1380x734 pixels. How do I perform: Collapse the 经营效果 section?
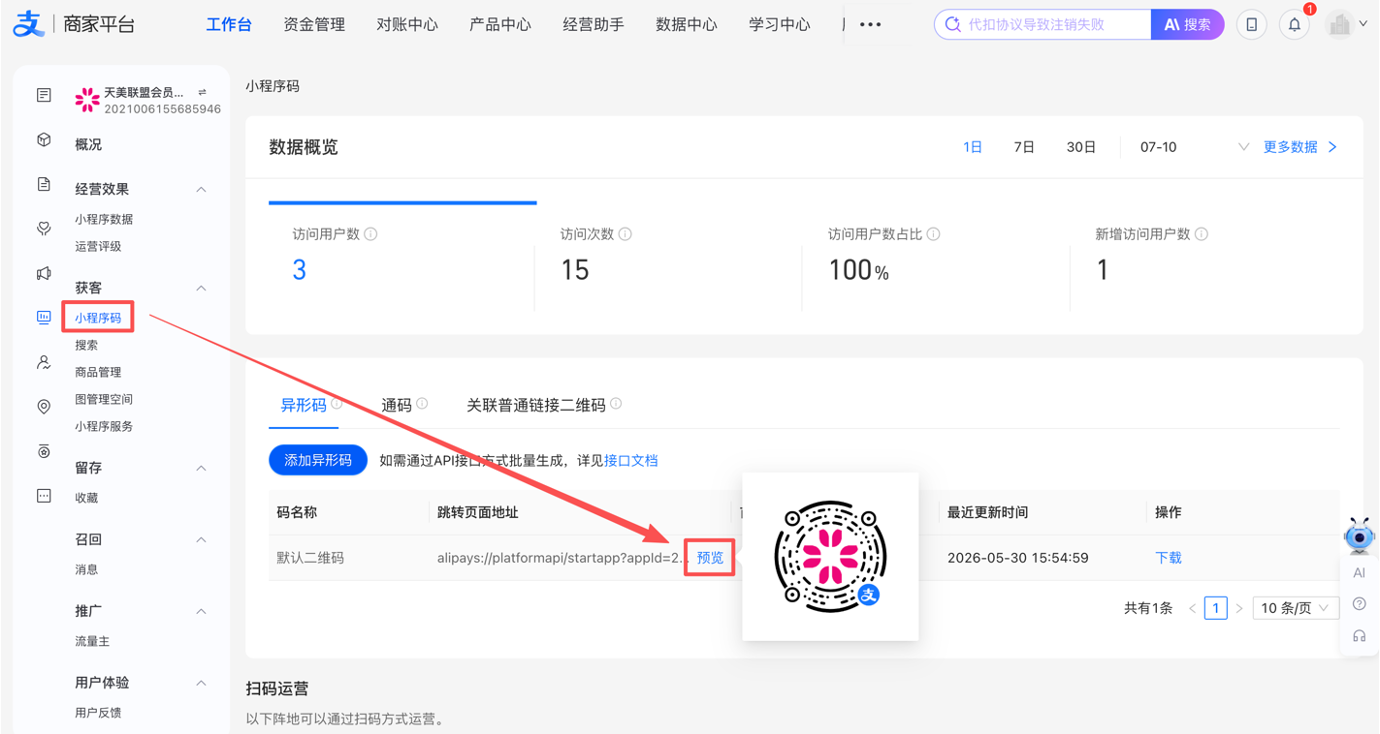(x=201, y=189)
